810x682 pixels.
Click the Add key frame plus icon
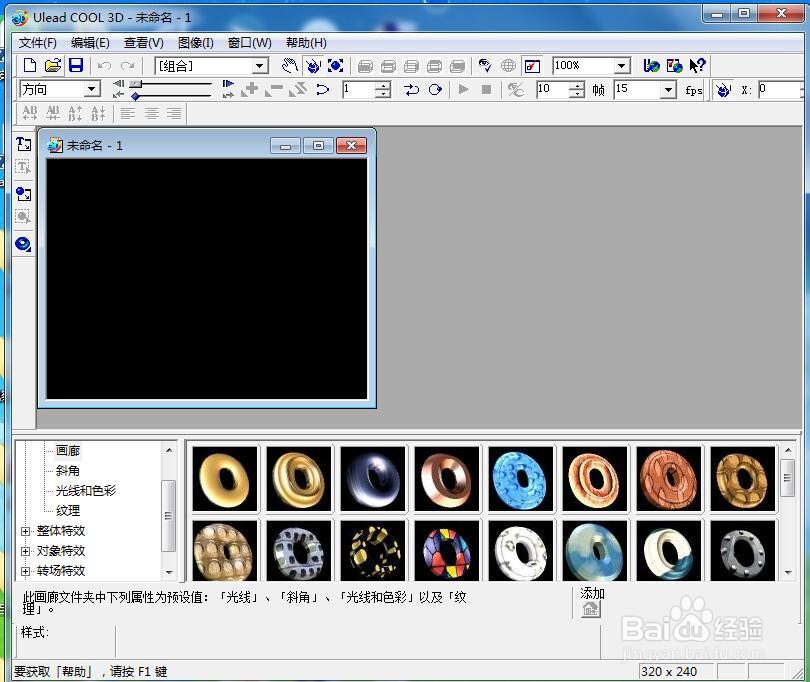[251, 89]
